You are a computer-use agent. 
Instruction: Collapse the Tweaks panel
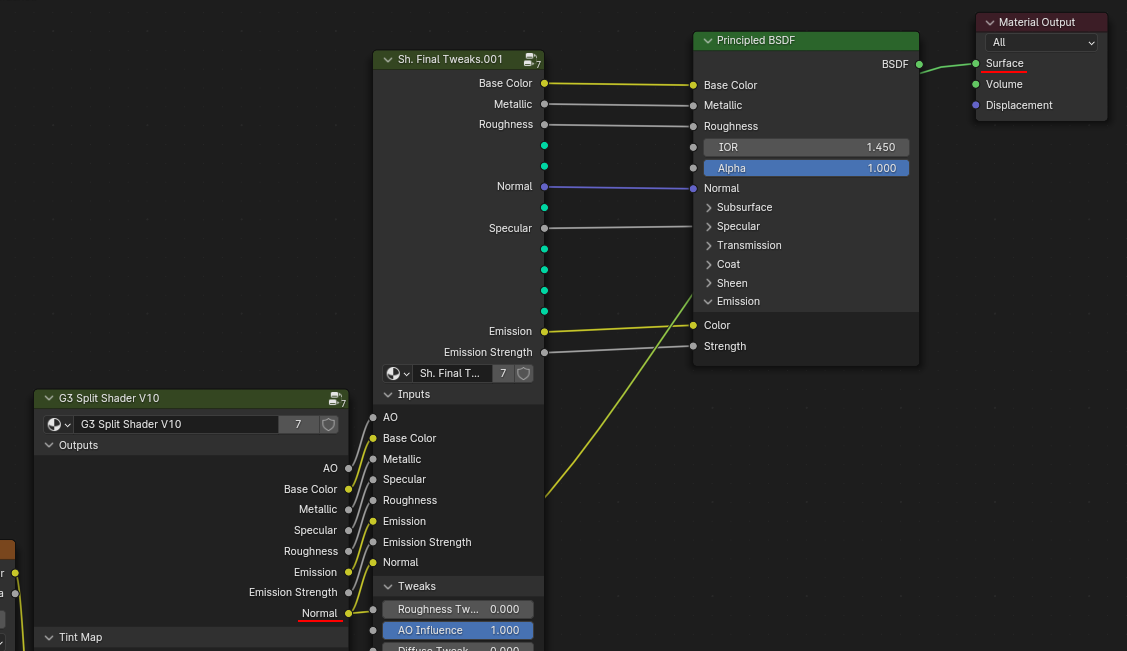pyautogui.click(x=388, y=586)
